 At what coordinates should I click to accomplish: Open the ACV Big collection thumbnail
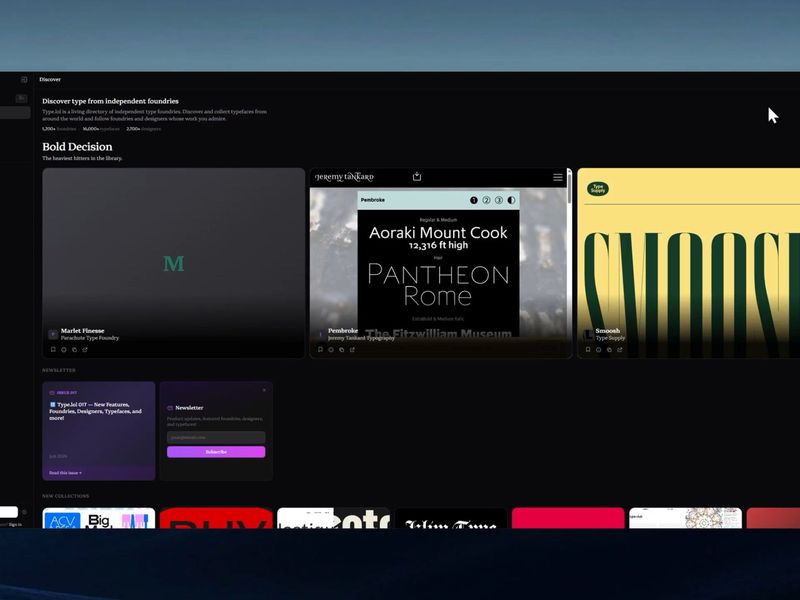pyautogui.click(x=98, y=518)
